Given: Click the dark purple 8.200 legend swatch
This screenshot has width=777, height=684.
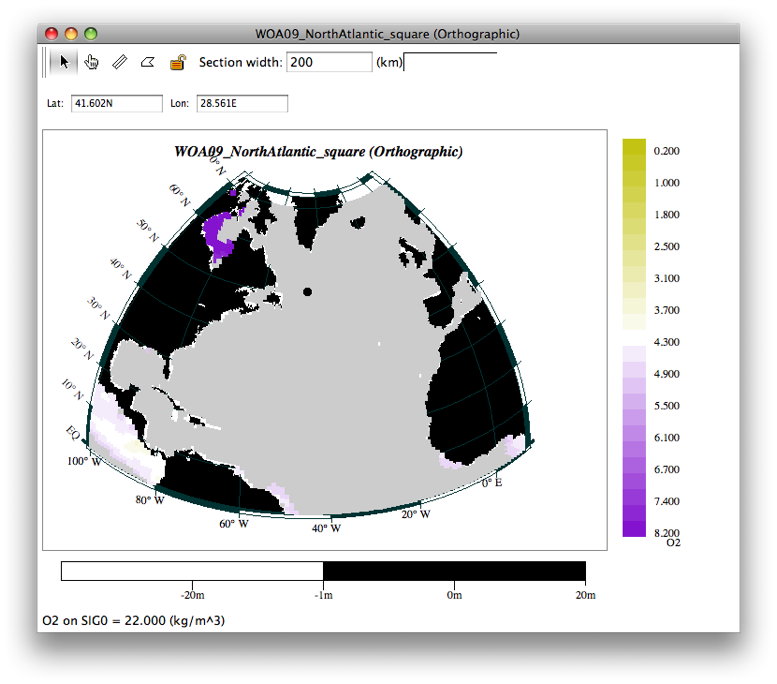Looking at the screenshot, I should coord(634,528).
